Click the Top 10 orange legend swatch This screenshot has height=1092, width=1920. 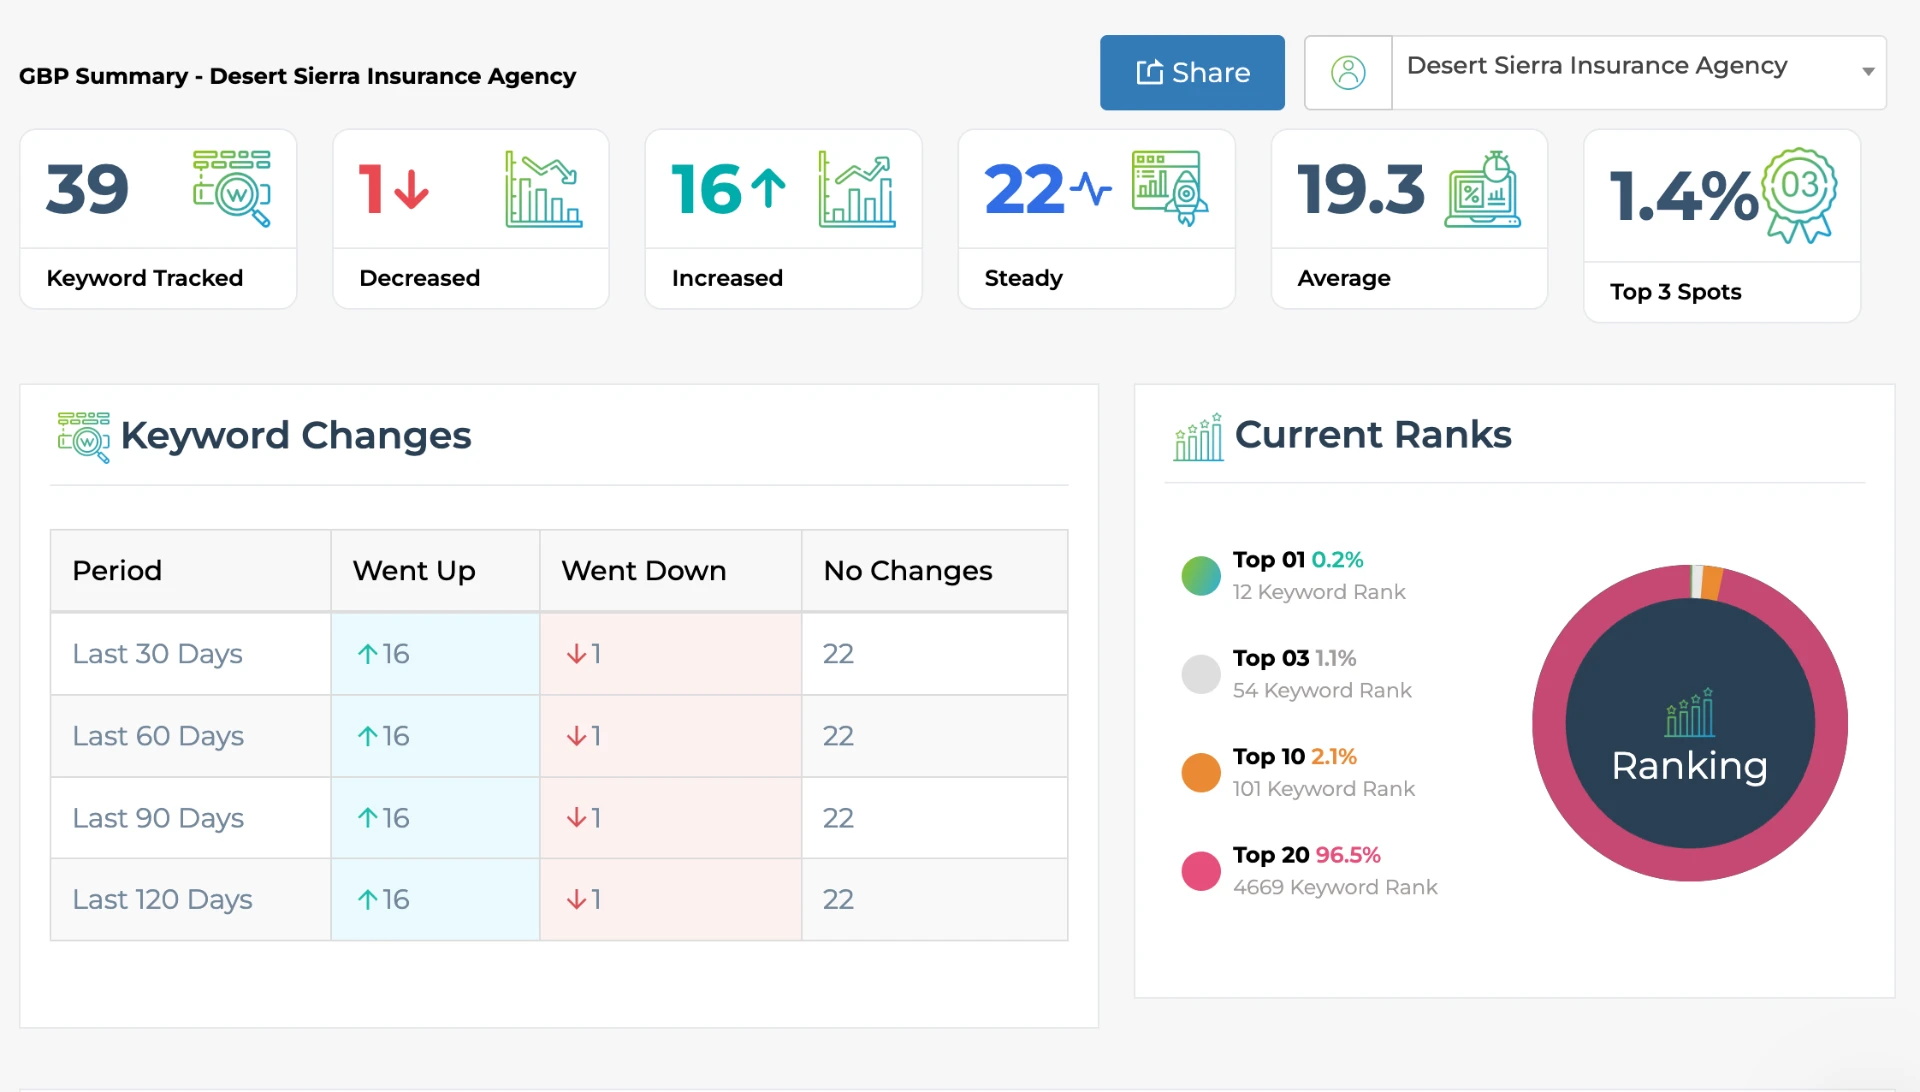1201,773
